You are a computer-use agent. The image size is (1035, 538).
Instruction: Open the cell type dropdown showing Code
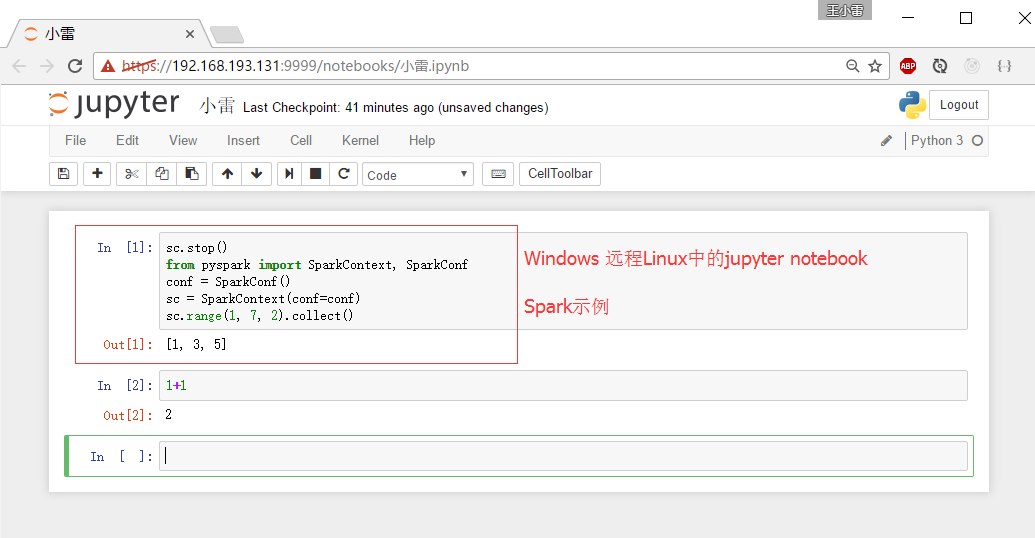[417, 174]
